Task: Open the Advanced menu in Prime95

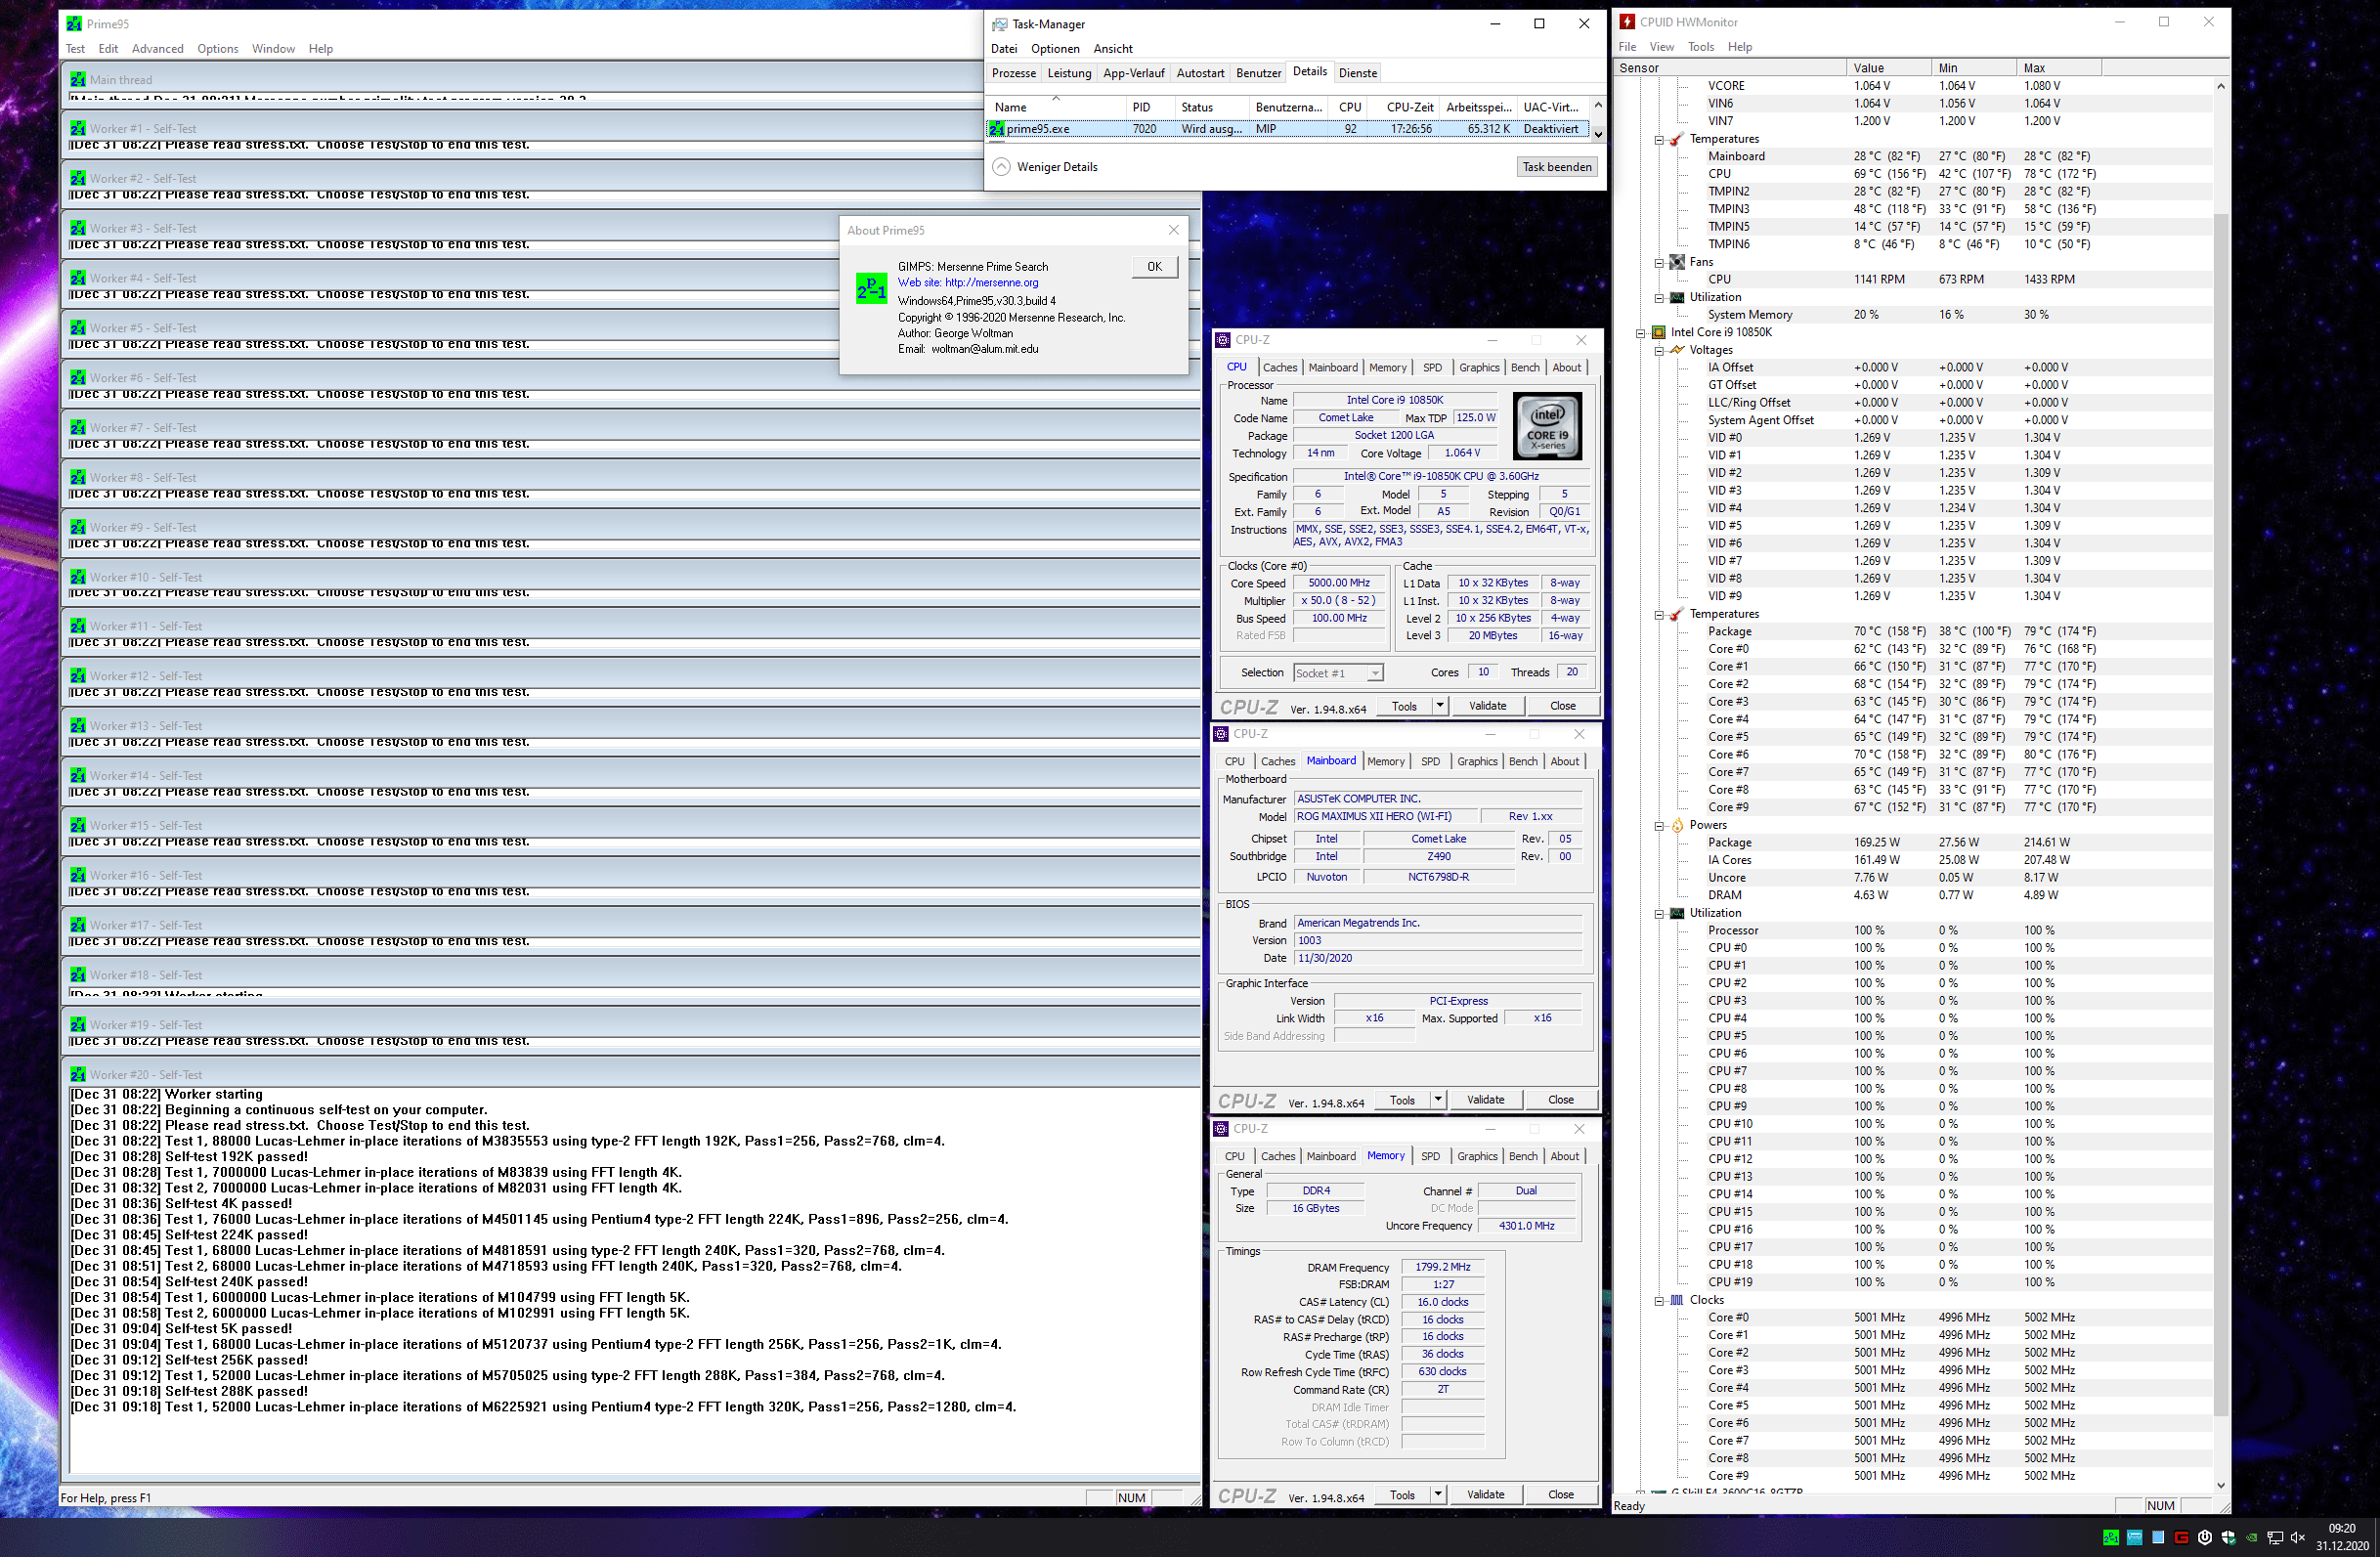Action: click(x=157, y=48)
